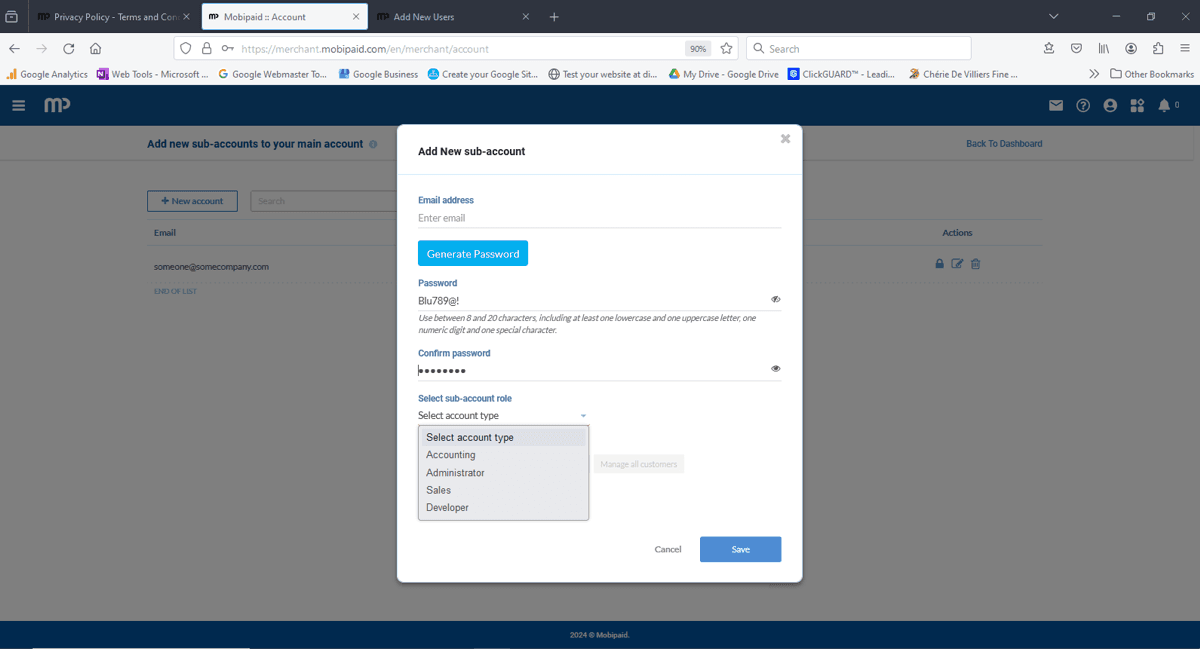The width and height of the screenshot is (1200, 649).
Task: Click the Generate Password button
Action: coord(473,254)
